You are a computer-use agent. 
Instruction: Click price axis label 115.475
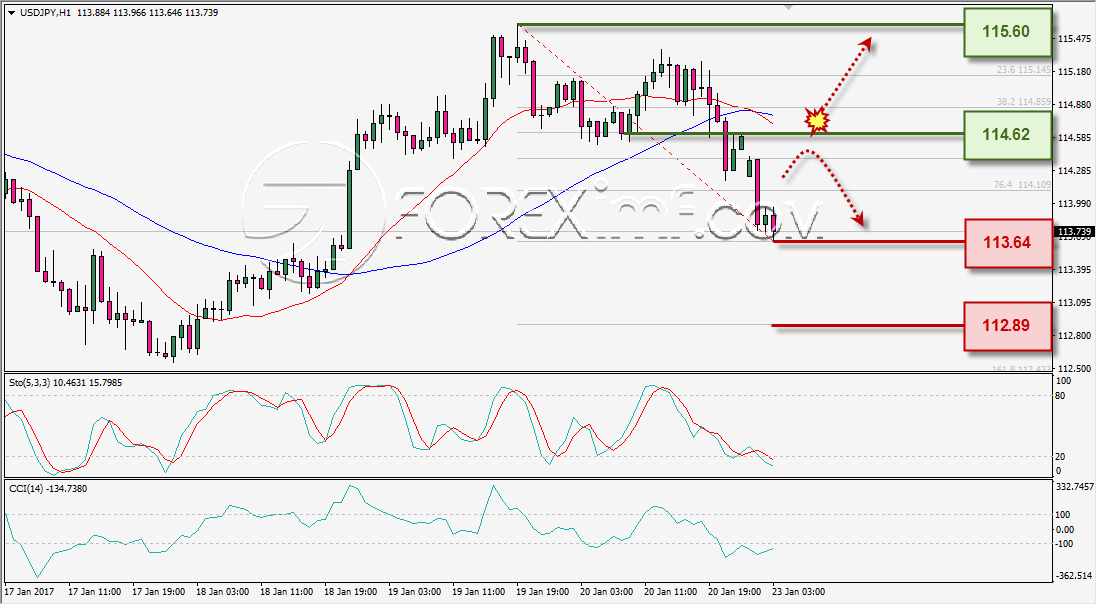(1075, 38)
